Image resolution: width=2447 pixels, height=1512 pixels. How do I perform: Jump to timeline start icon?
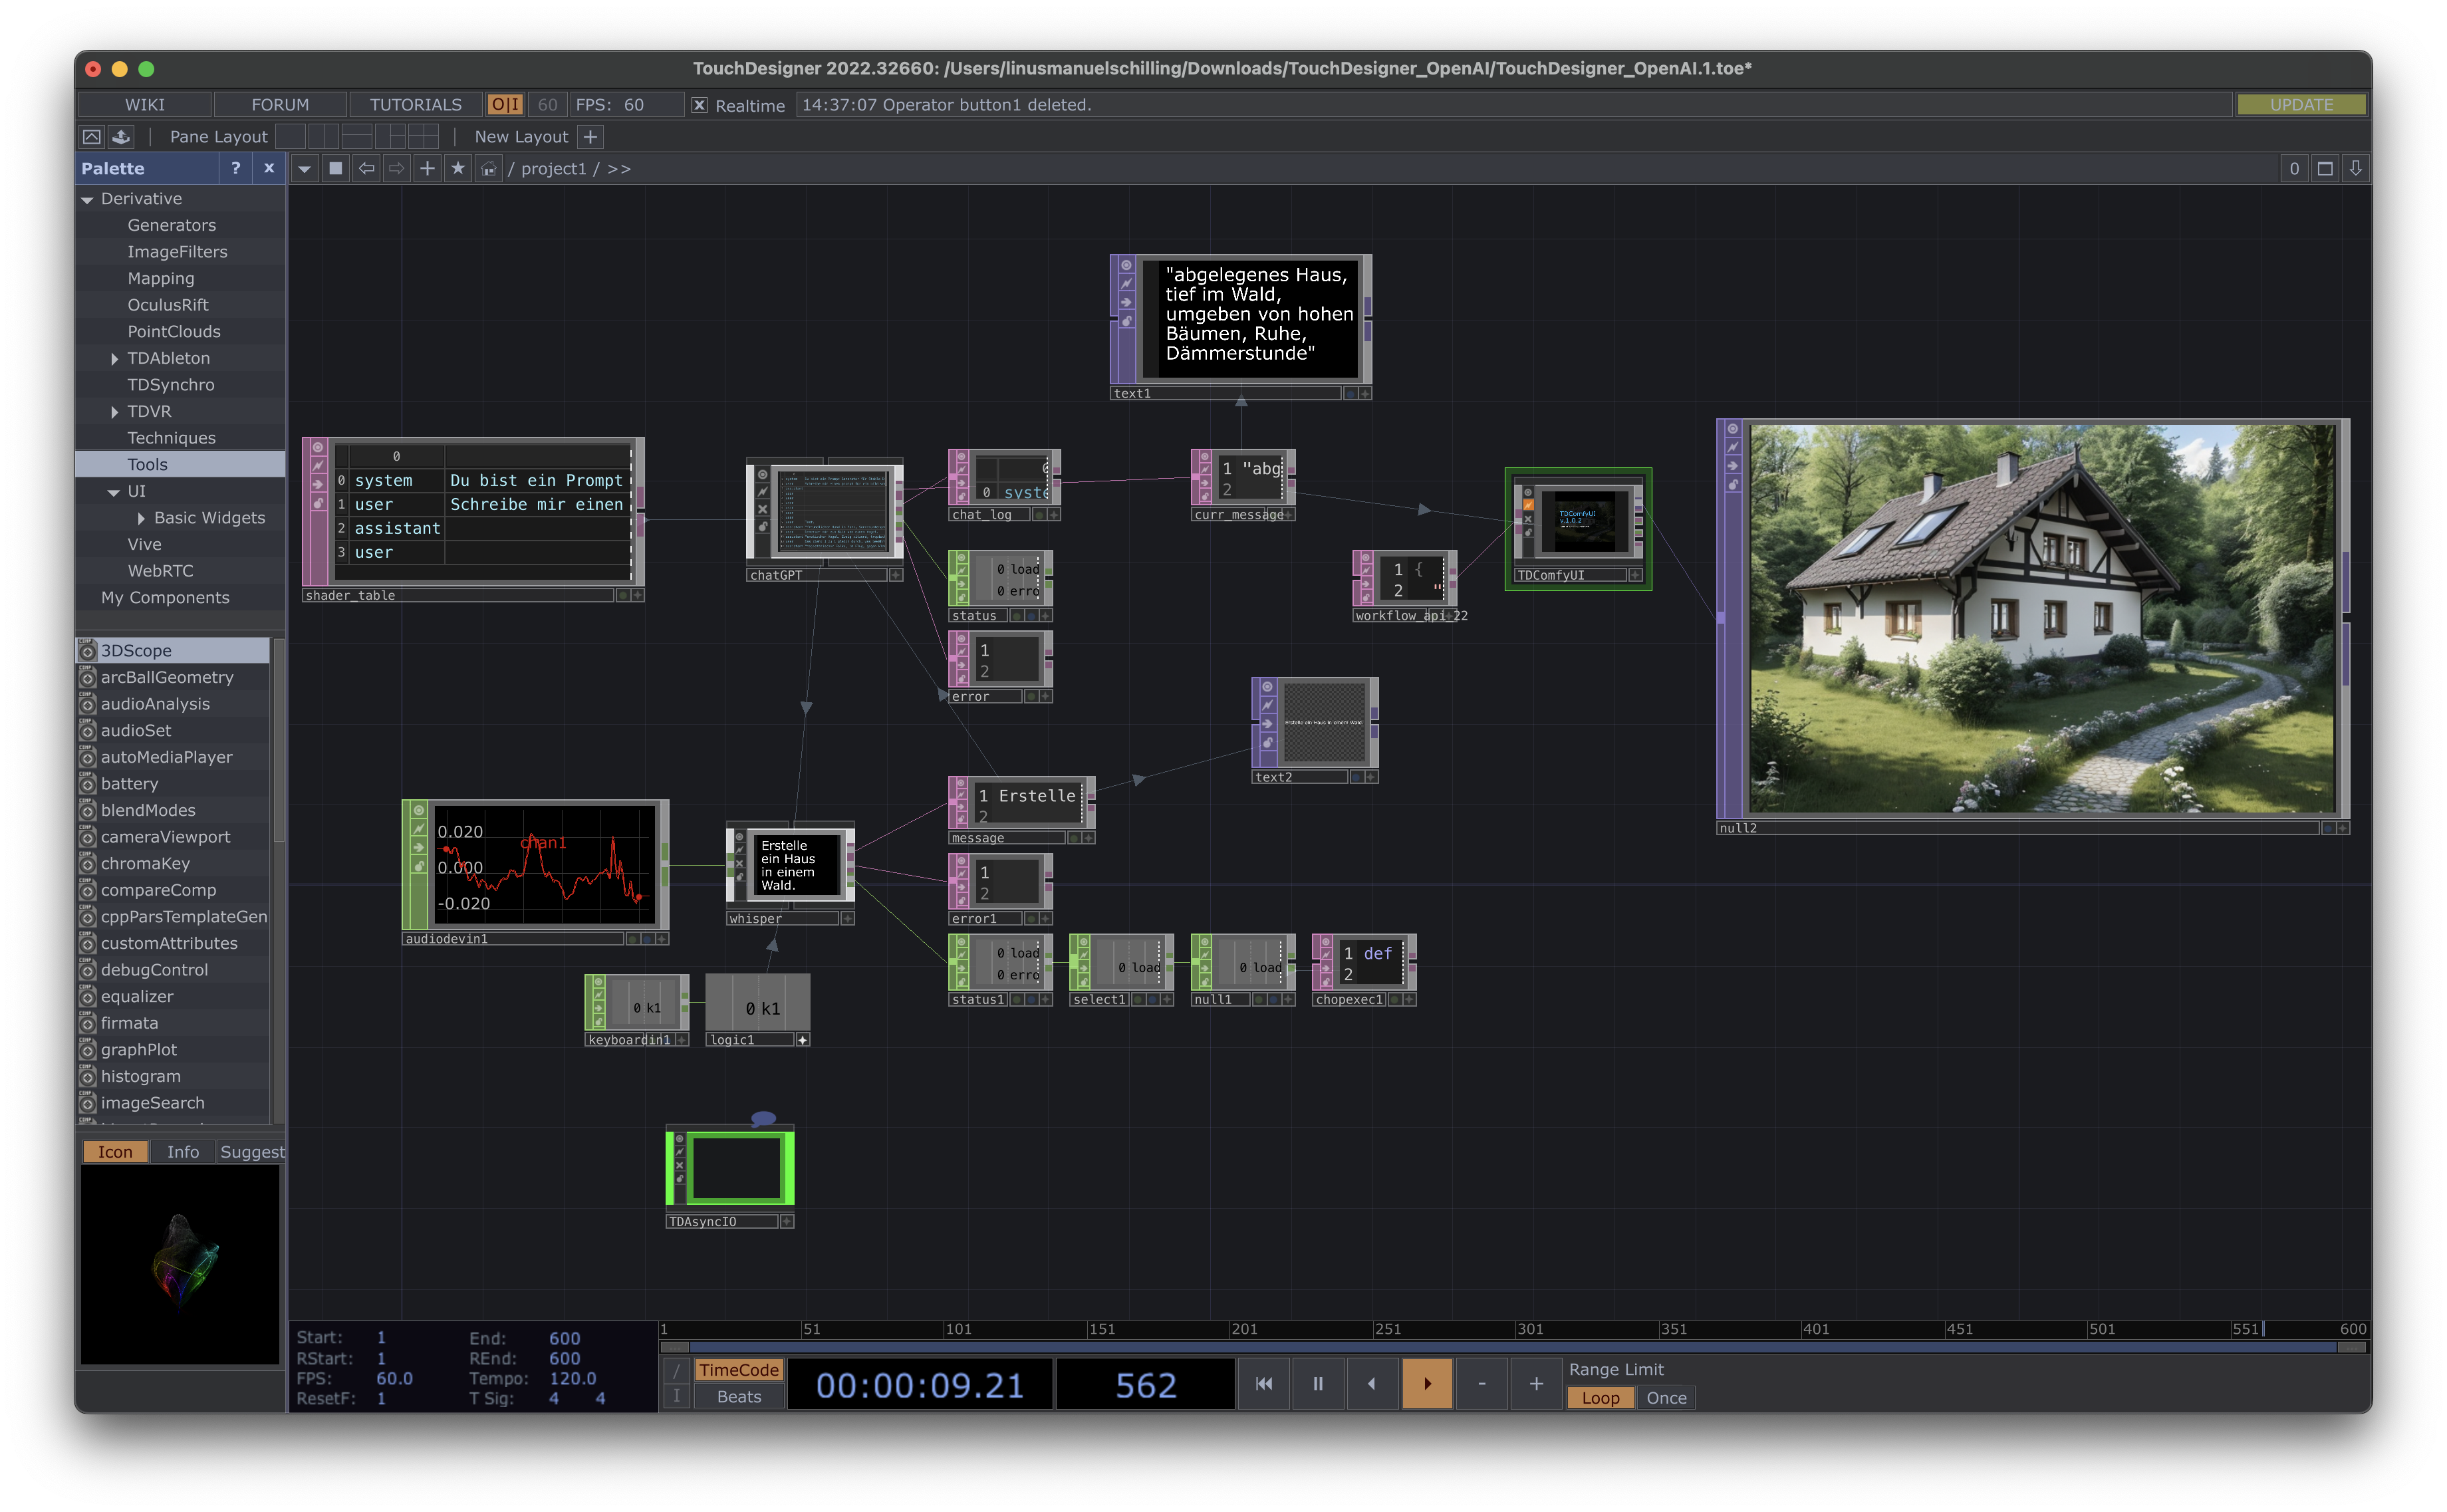click(x=1264, y=1383)
